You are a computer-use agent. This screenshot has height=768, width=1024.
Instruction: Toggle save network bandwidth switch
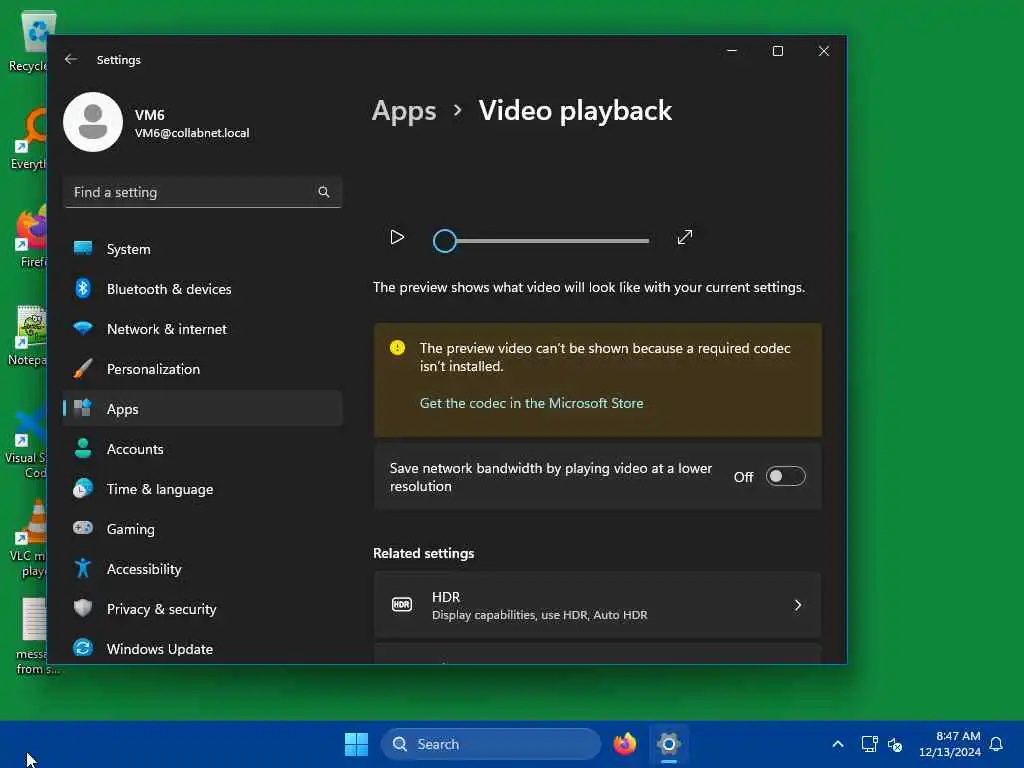(x=785, y=477)
